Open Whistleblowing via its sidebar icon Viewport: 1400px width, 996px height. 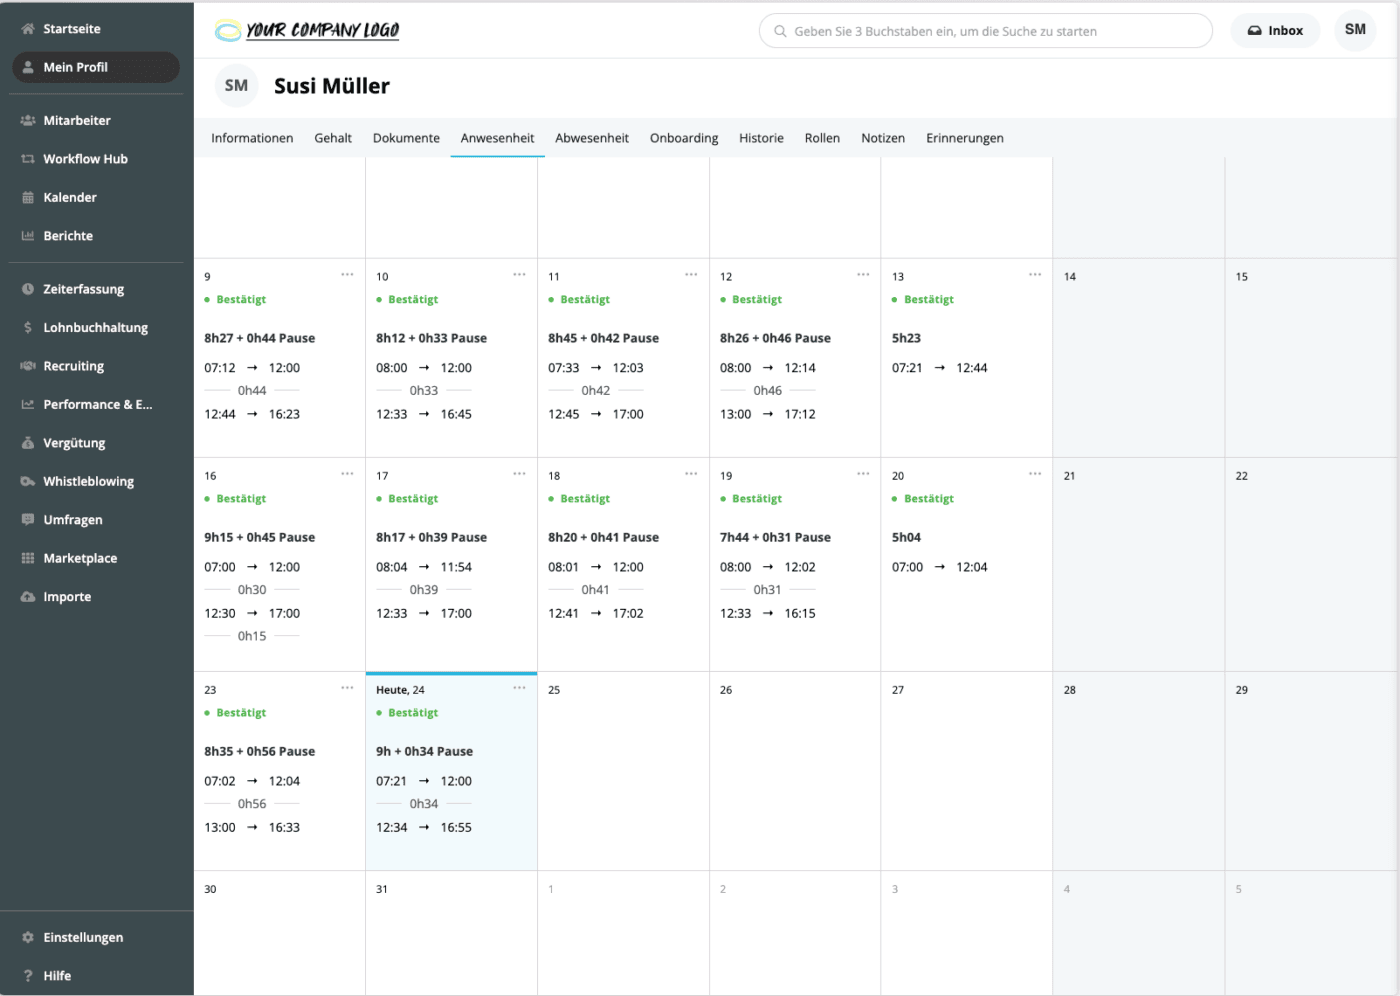tap(28, 482)
